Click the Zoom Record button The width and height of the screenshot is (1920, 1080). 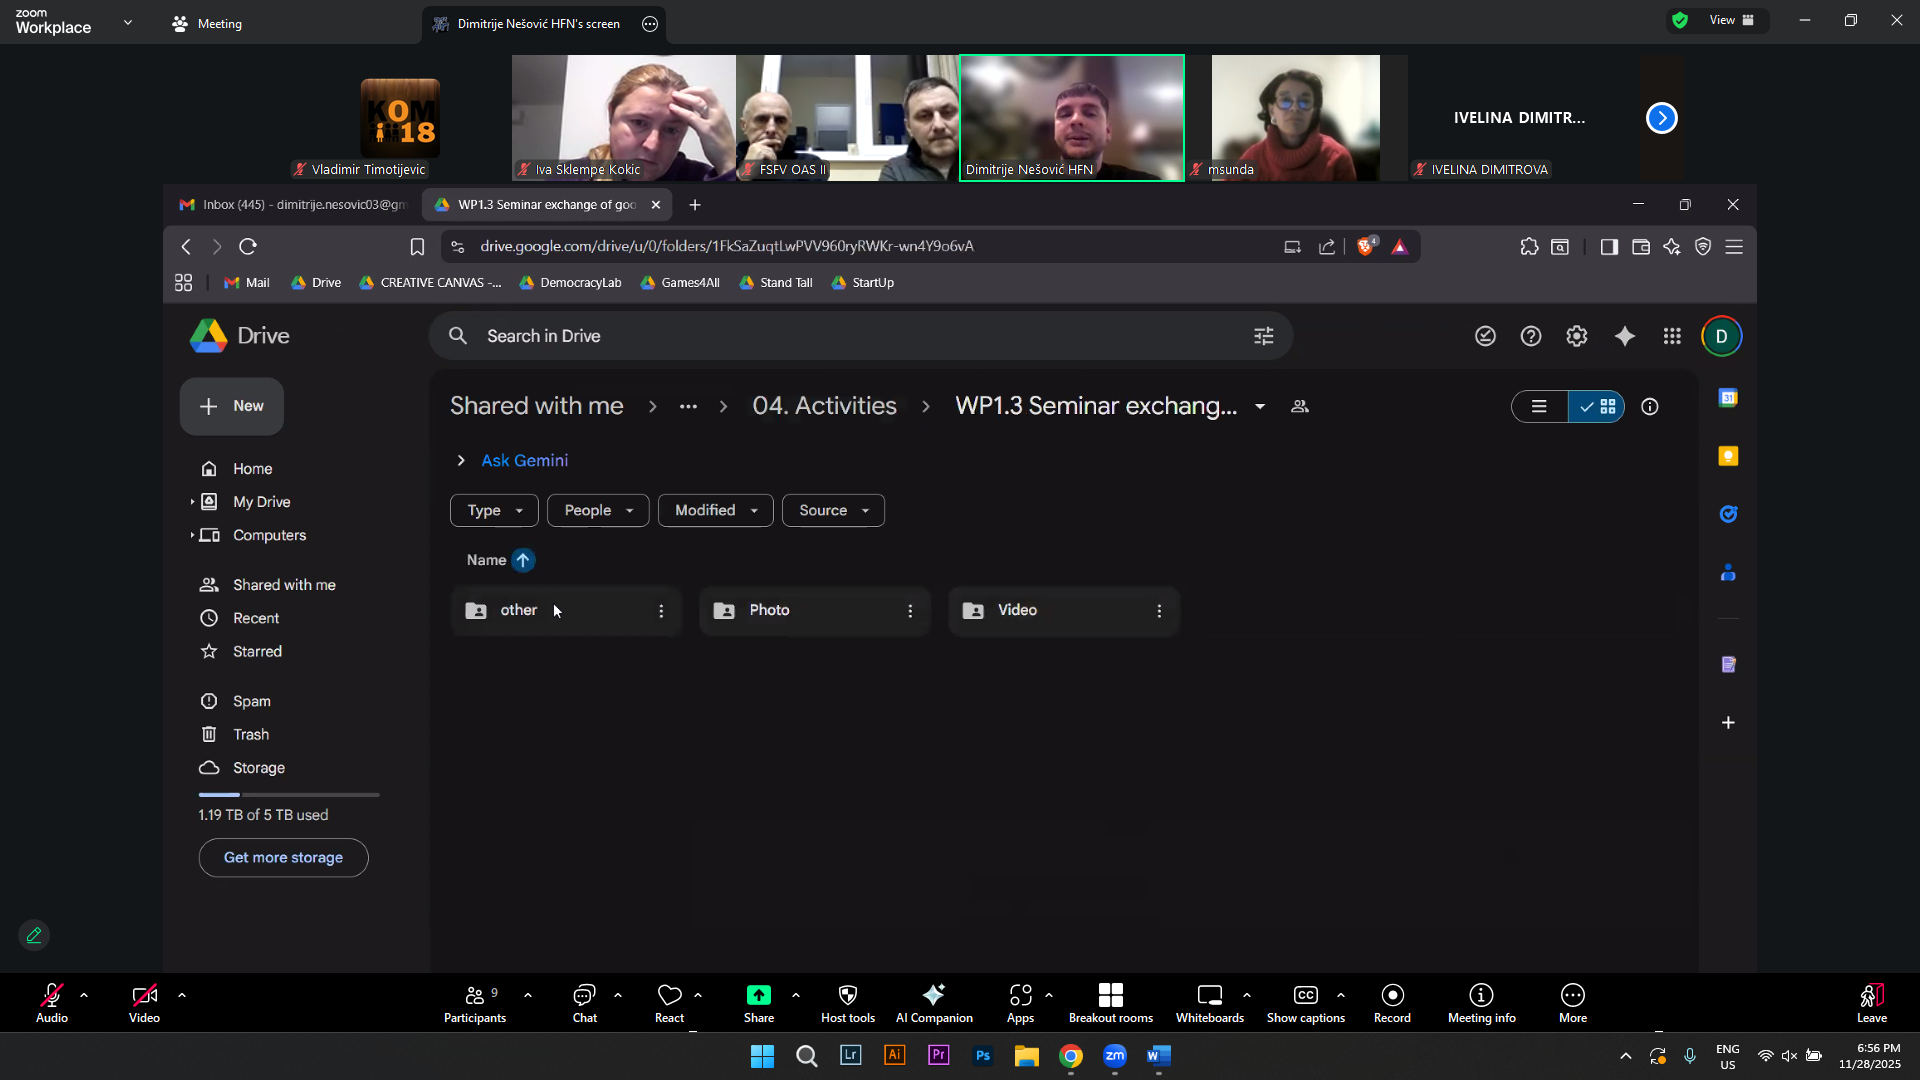pos(1392,1002)
